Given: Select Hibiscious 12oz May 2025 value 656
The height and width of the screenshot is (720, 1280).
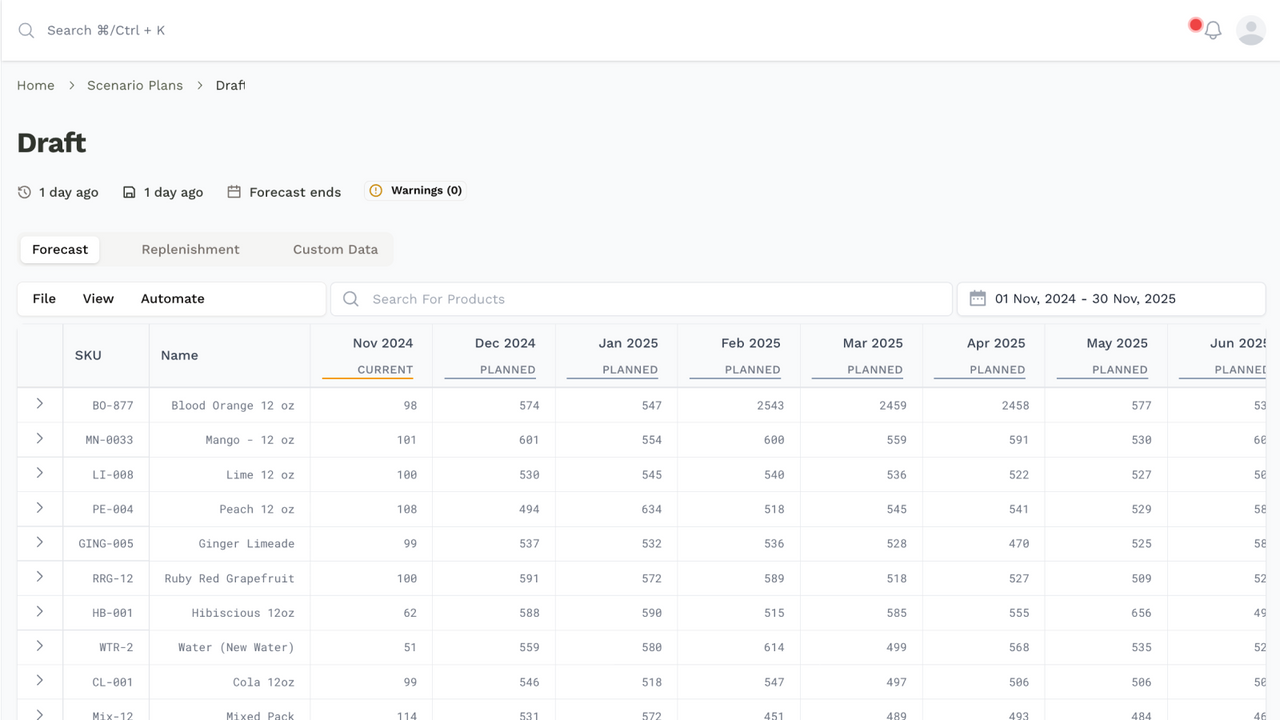Looking at the screenshot, I should pyautogui.click(x=1106, y=613).
